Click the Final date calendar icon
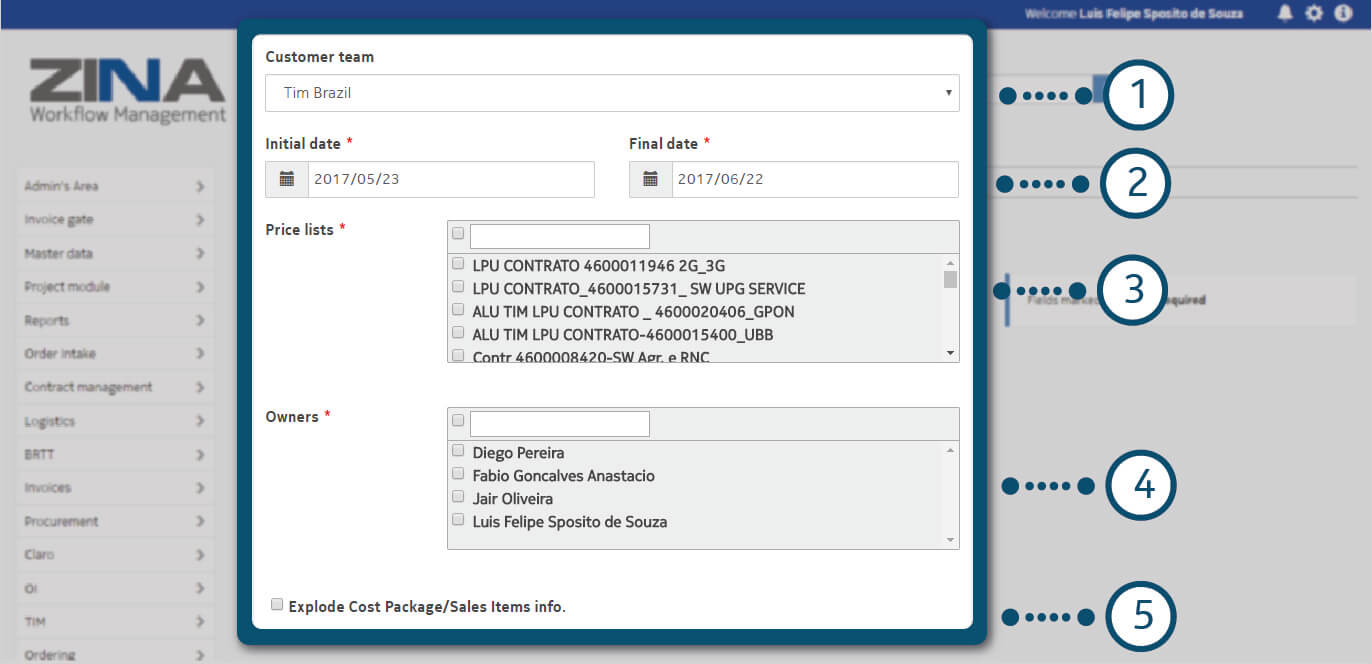This screenshot has height=664, width=1372. (651, 179)
